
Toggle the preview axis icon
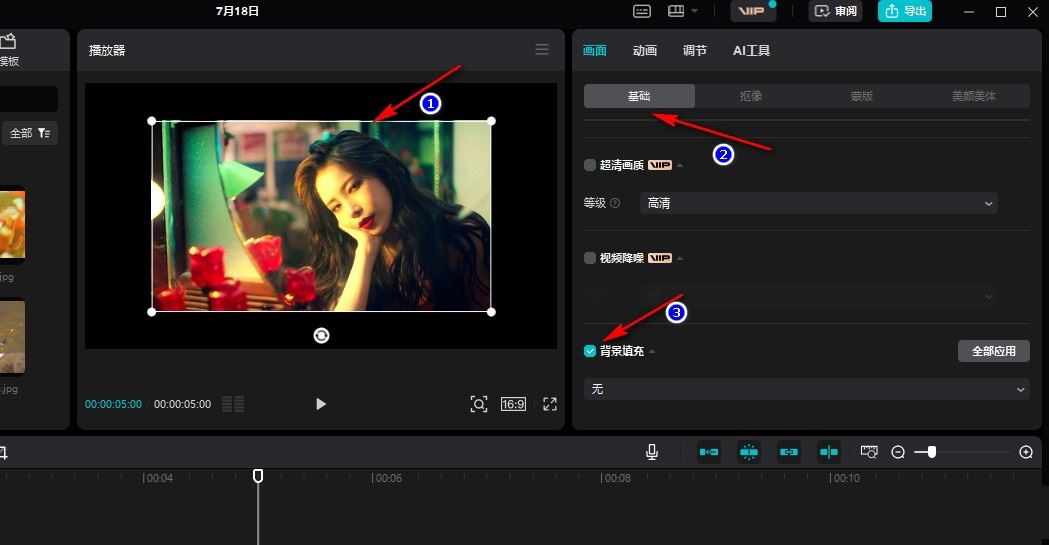[x=829, y=452]
